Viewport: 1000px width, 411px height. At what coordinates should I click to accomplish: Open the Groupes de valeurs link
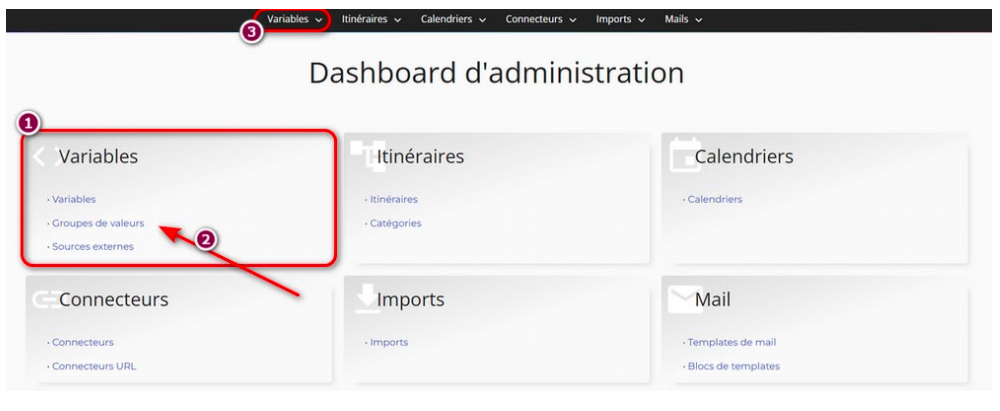point(97,223)
